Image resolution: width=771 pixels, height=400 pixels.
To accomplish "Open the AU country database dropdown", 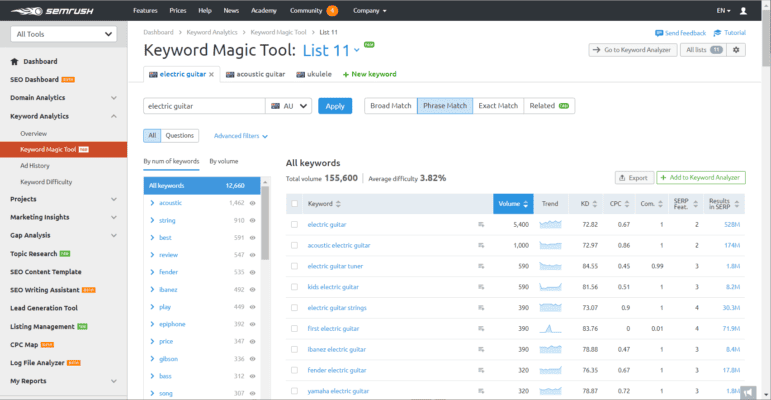I will [x=290, y=106].
